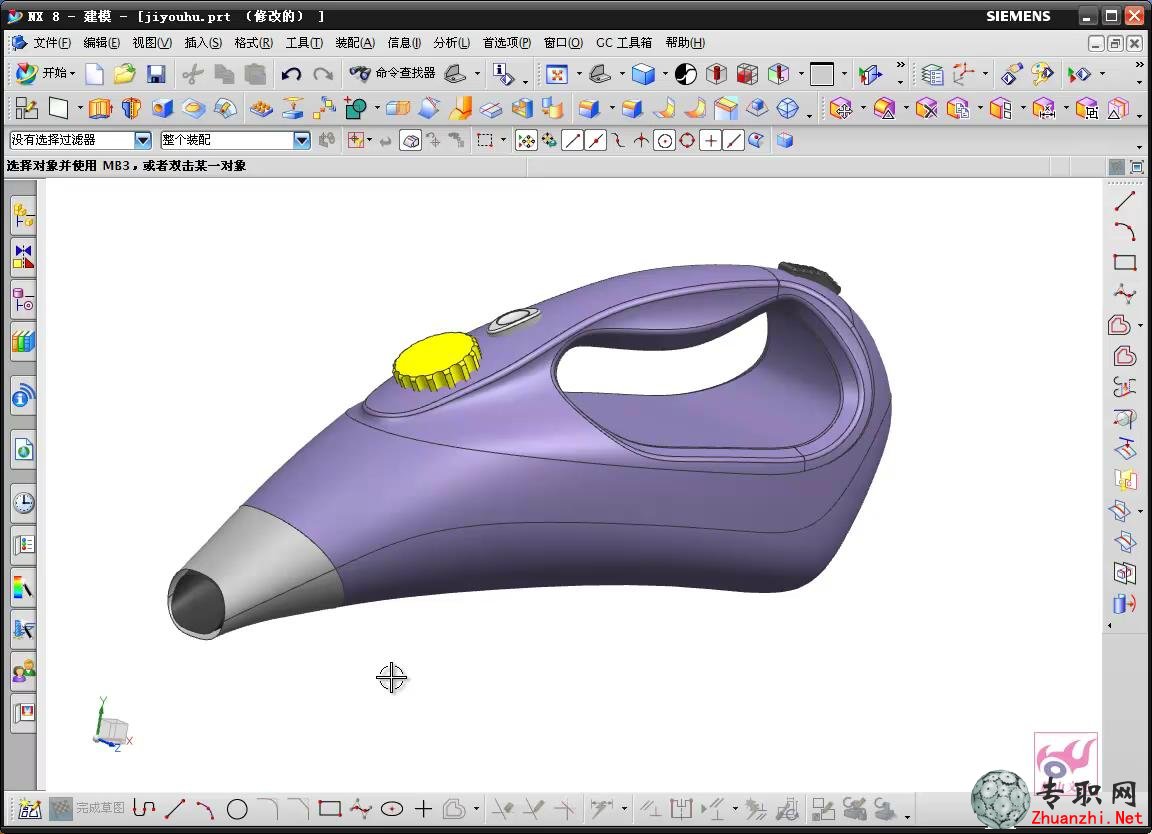Open the 视图(V) menu
Viewport: 1152px width, 834px height.
click(152, 43)
